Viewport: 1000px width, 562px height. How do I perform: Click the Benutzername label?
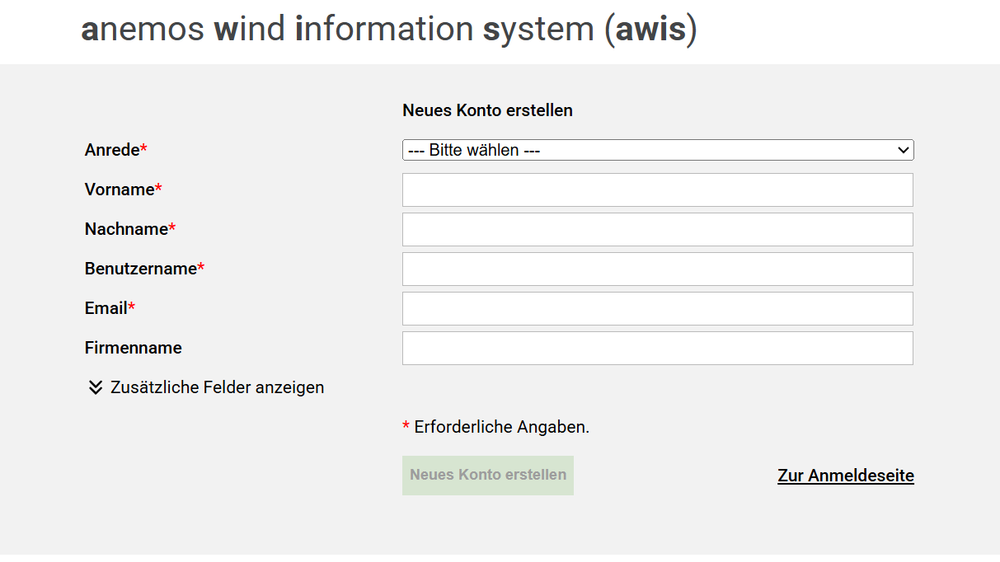(x=145, y=269)
